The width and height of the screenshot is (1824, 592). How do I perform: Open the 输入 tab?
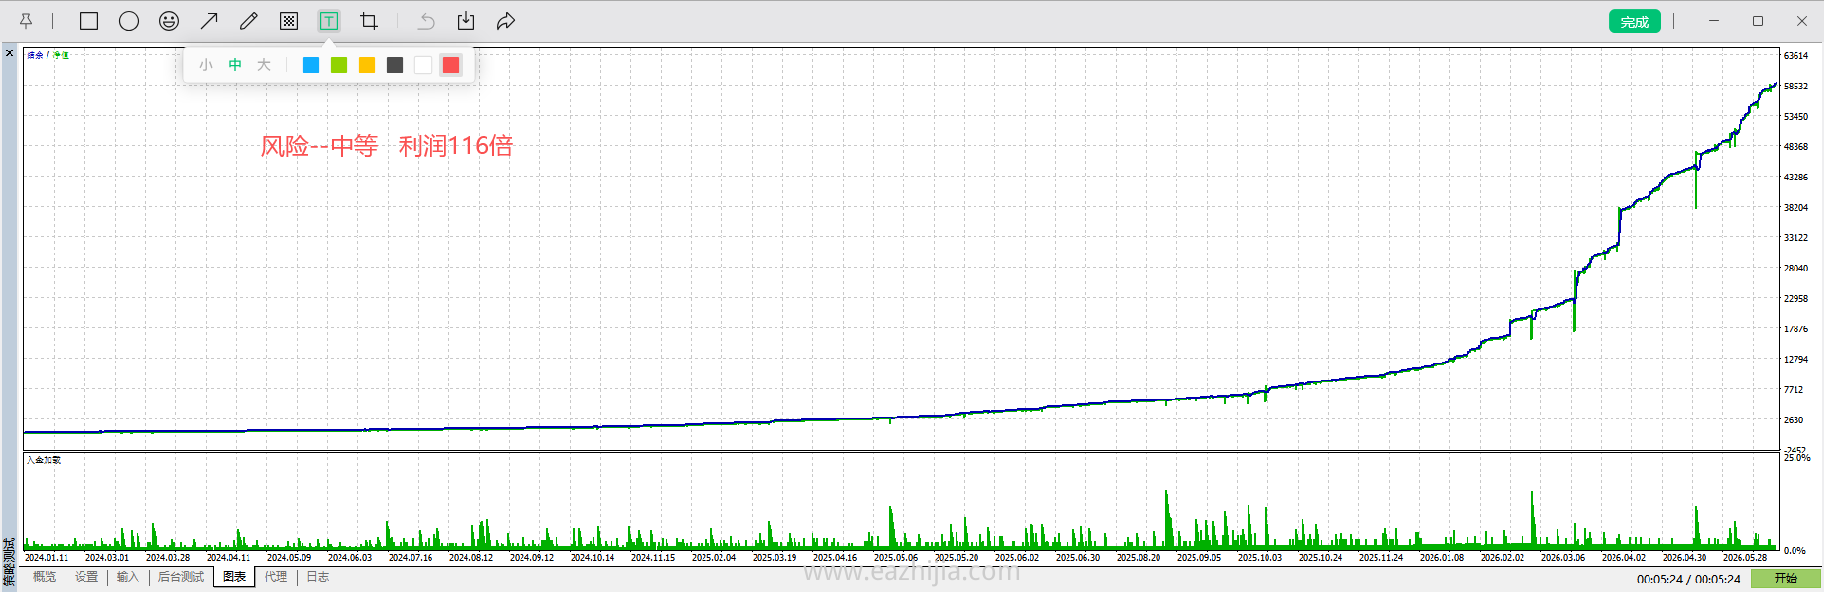pyautogui.click(x=128, y=577)
